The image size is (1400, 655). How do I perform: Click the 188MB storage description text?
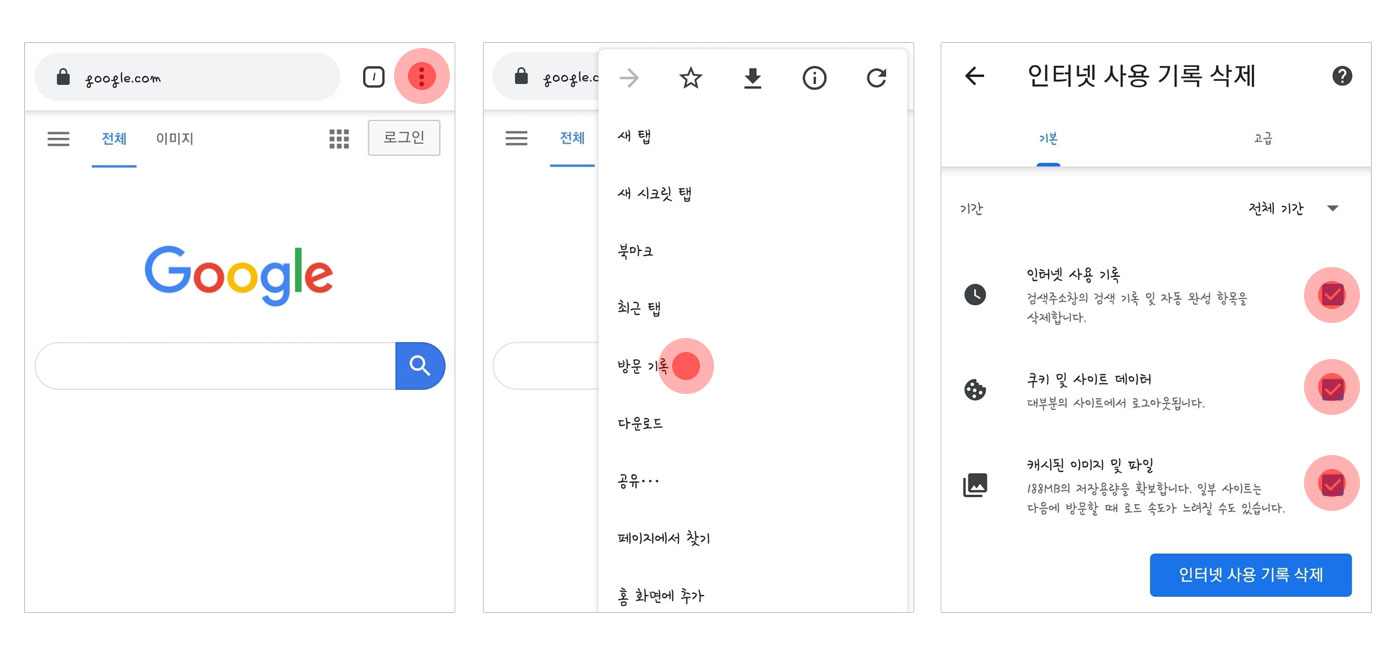pos(1155,498)
